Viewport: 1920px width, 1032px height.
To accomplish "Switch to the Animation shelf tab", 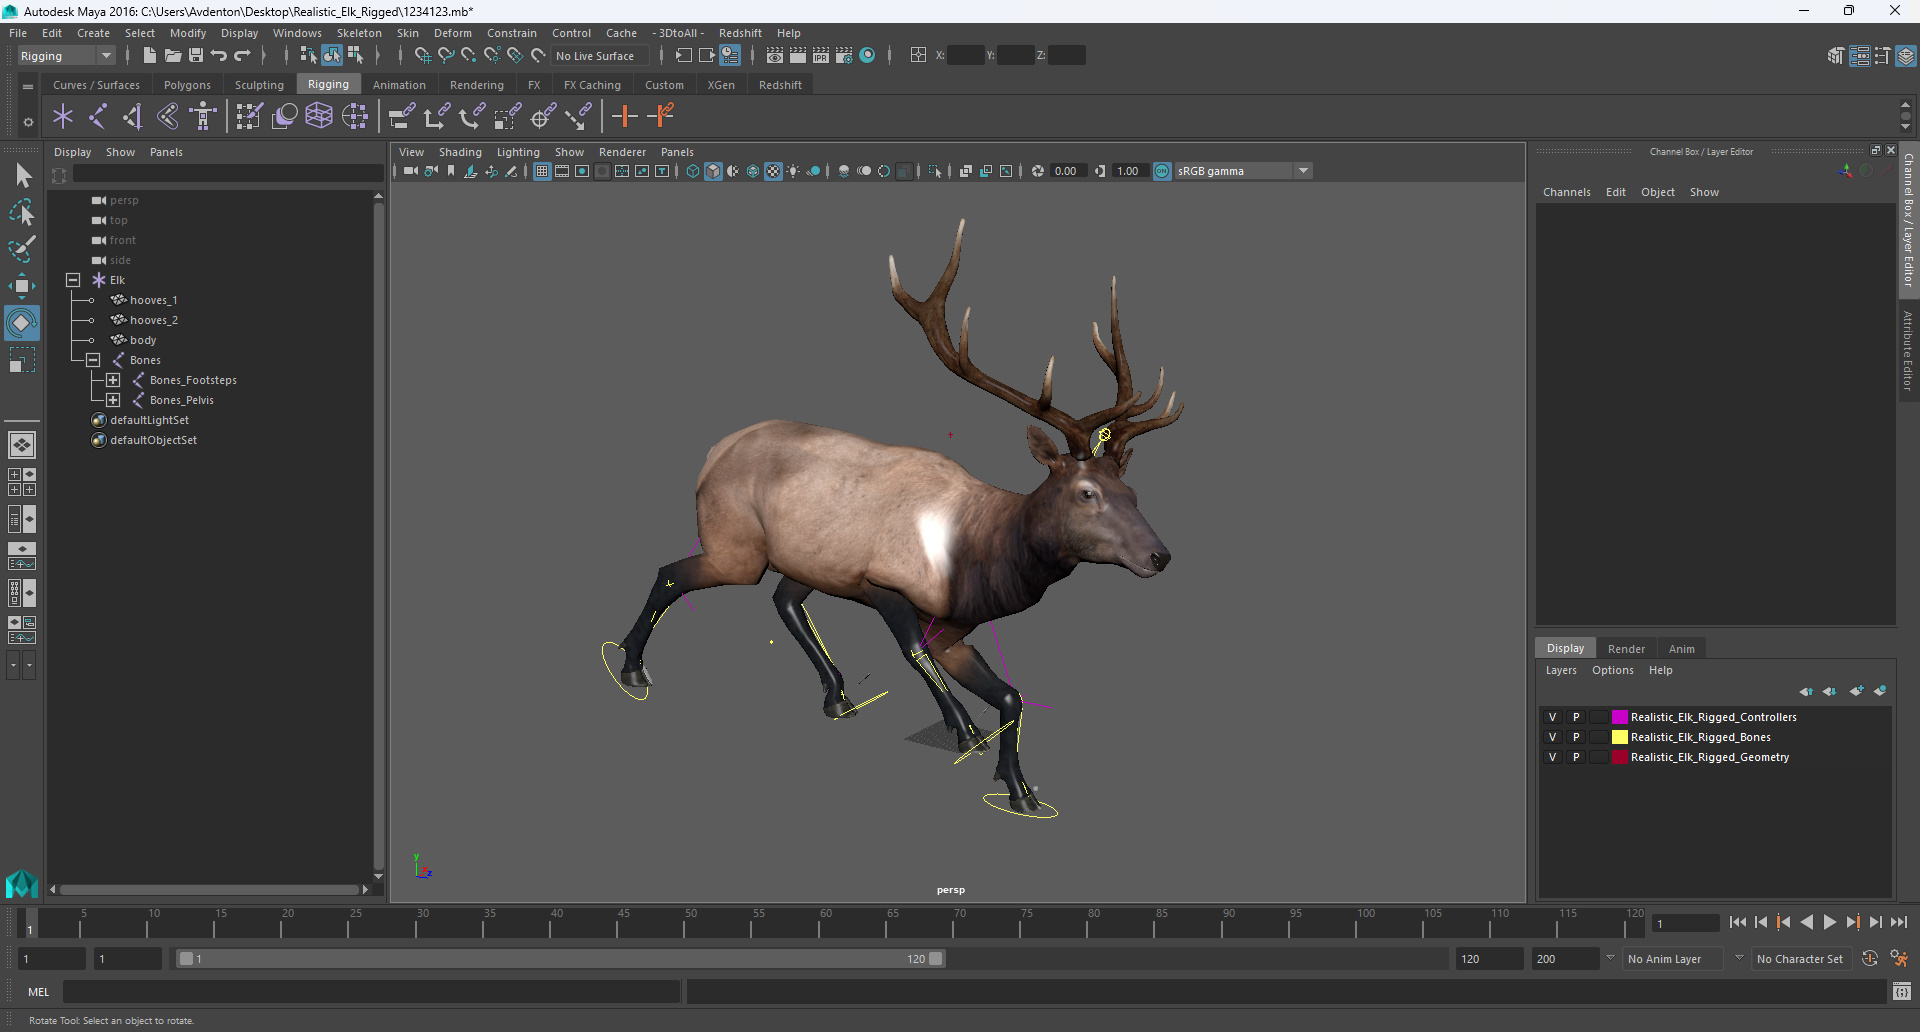I will [x=399, y=85].
